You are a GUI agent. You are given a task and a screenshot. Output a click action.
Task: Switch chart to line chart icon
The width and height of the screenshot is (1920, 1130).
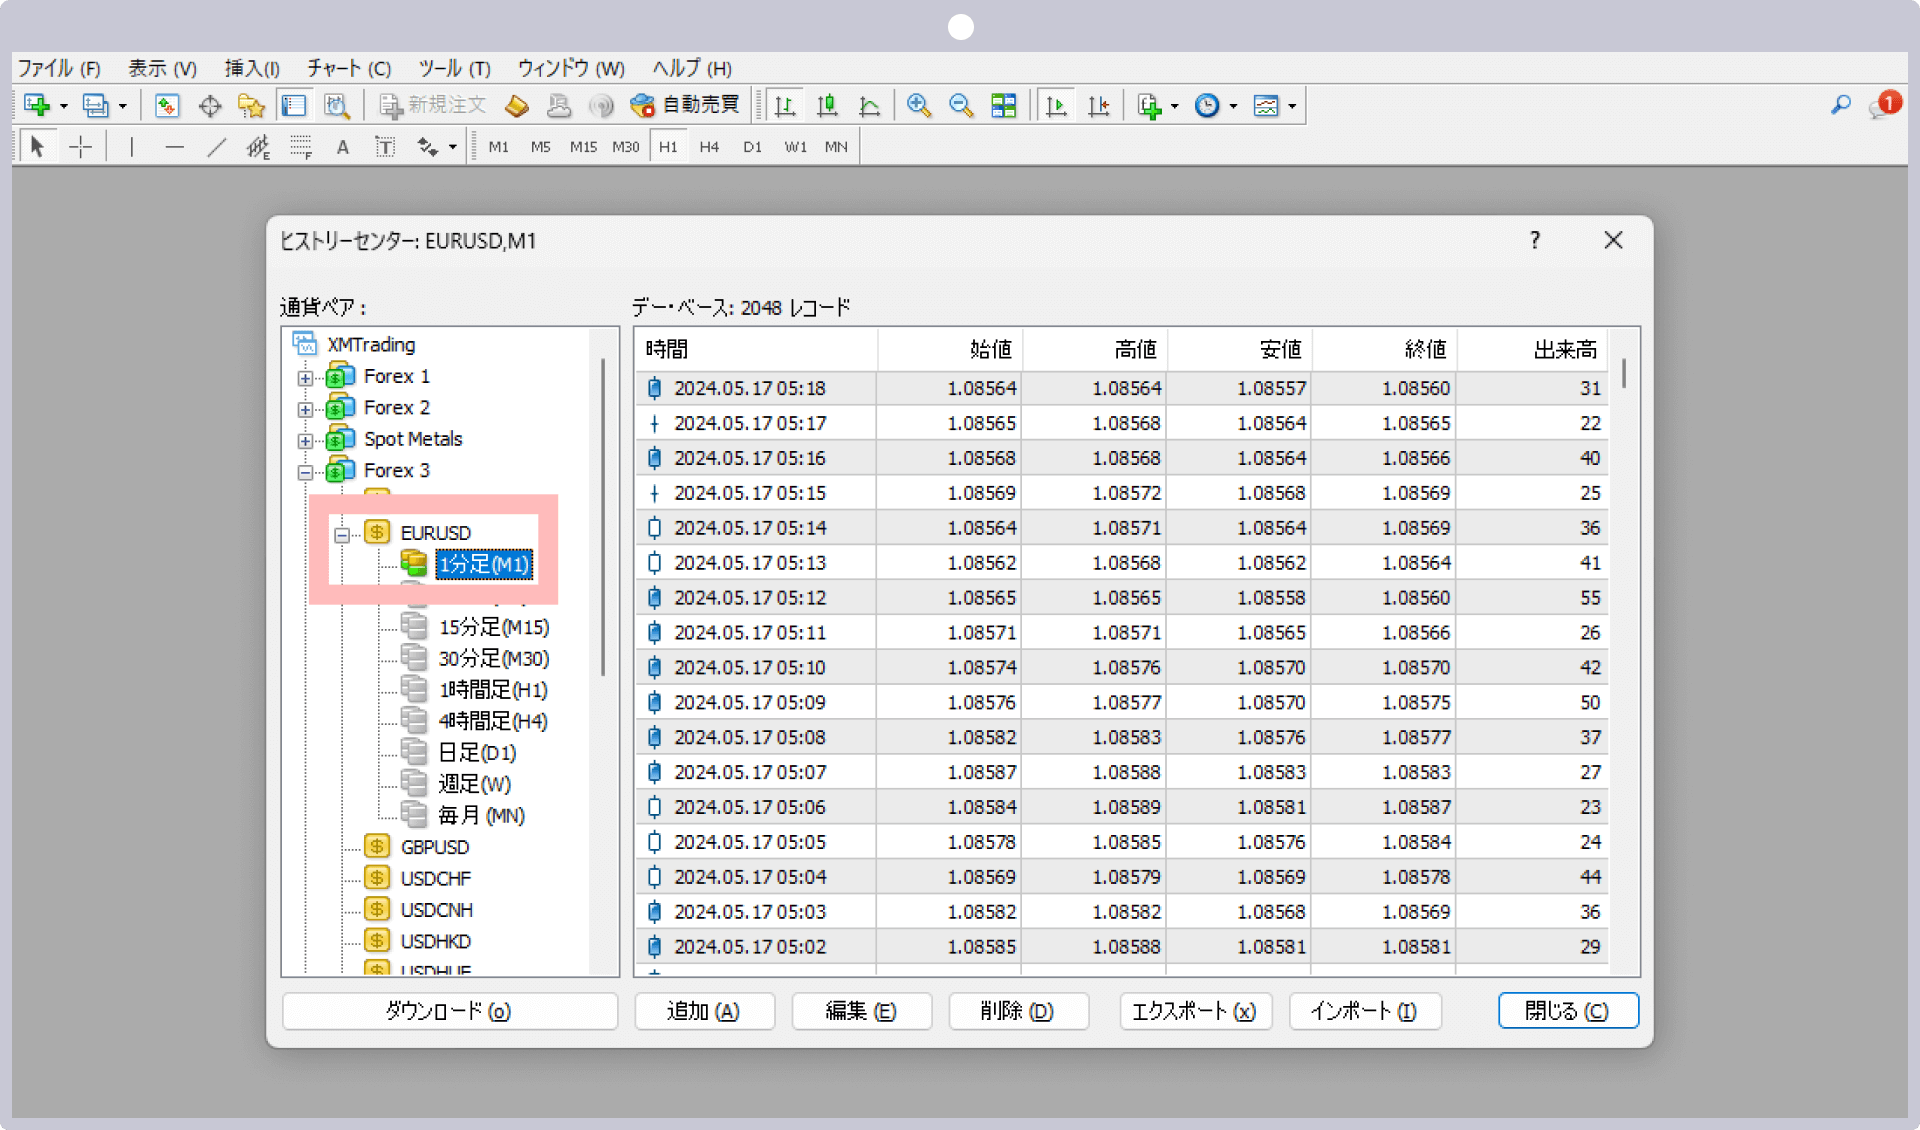pos(870,105)
